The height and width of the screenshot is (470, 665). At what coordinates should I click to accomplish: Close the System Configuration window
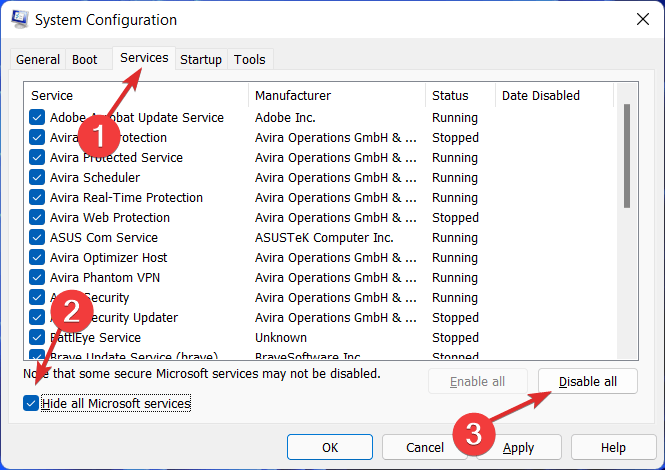(640, 19)
